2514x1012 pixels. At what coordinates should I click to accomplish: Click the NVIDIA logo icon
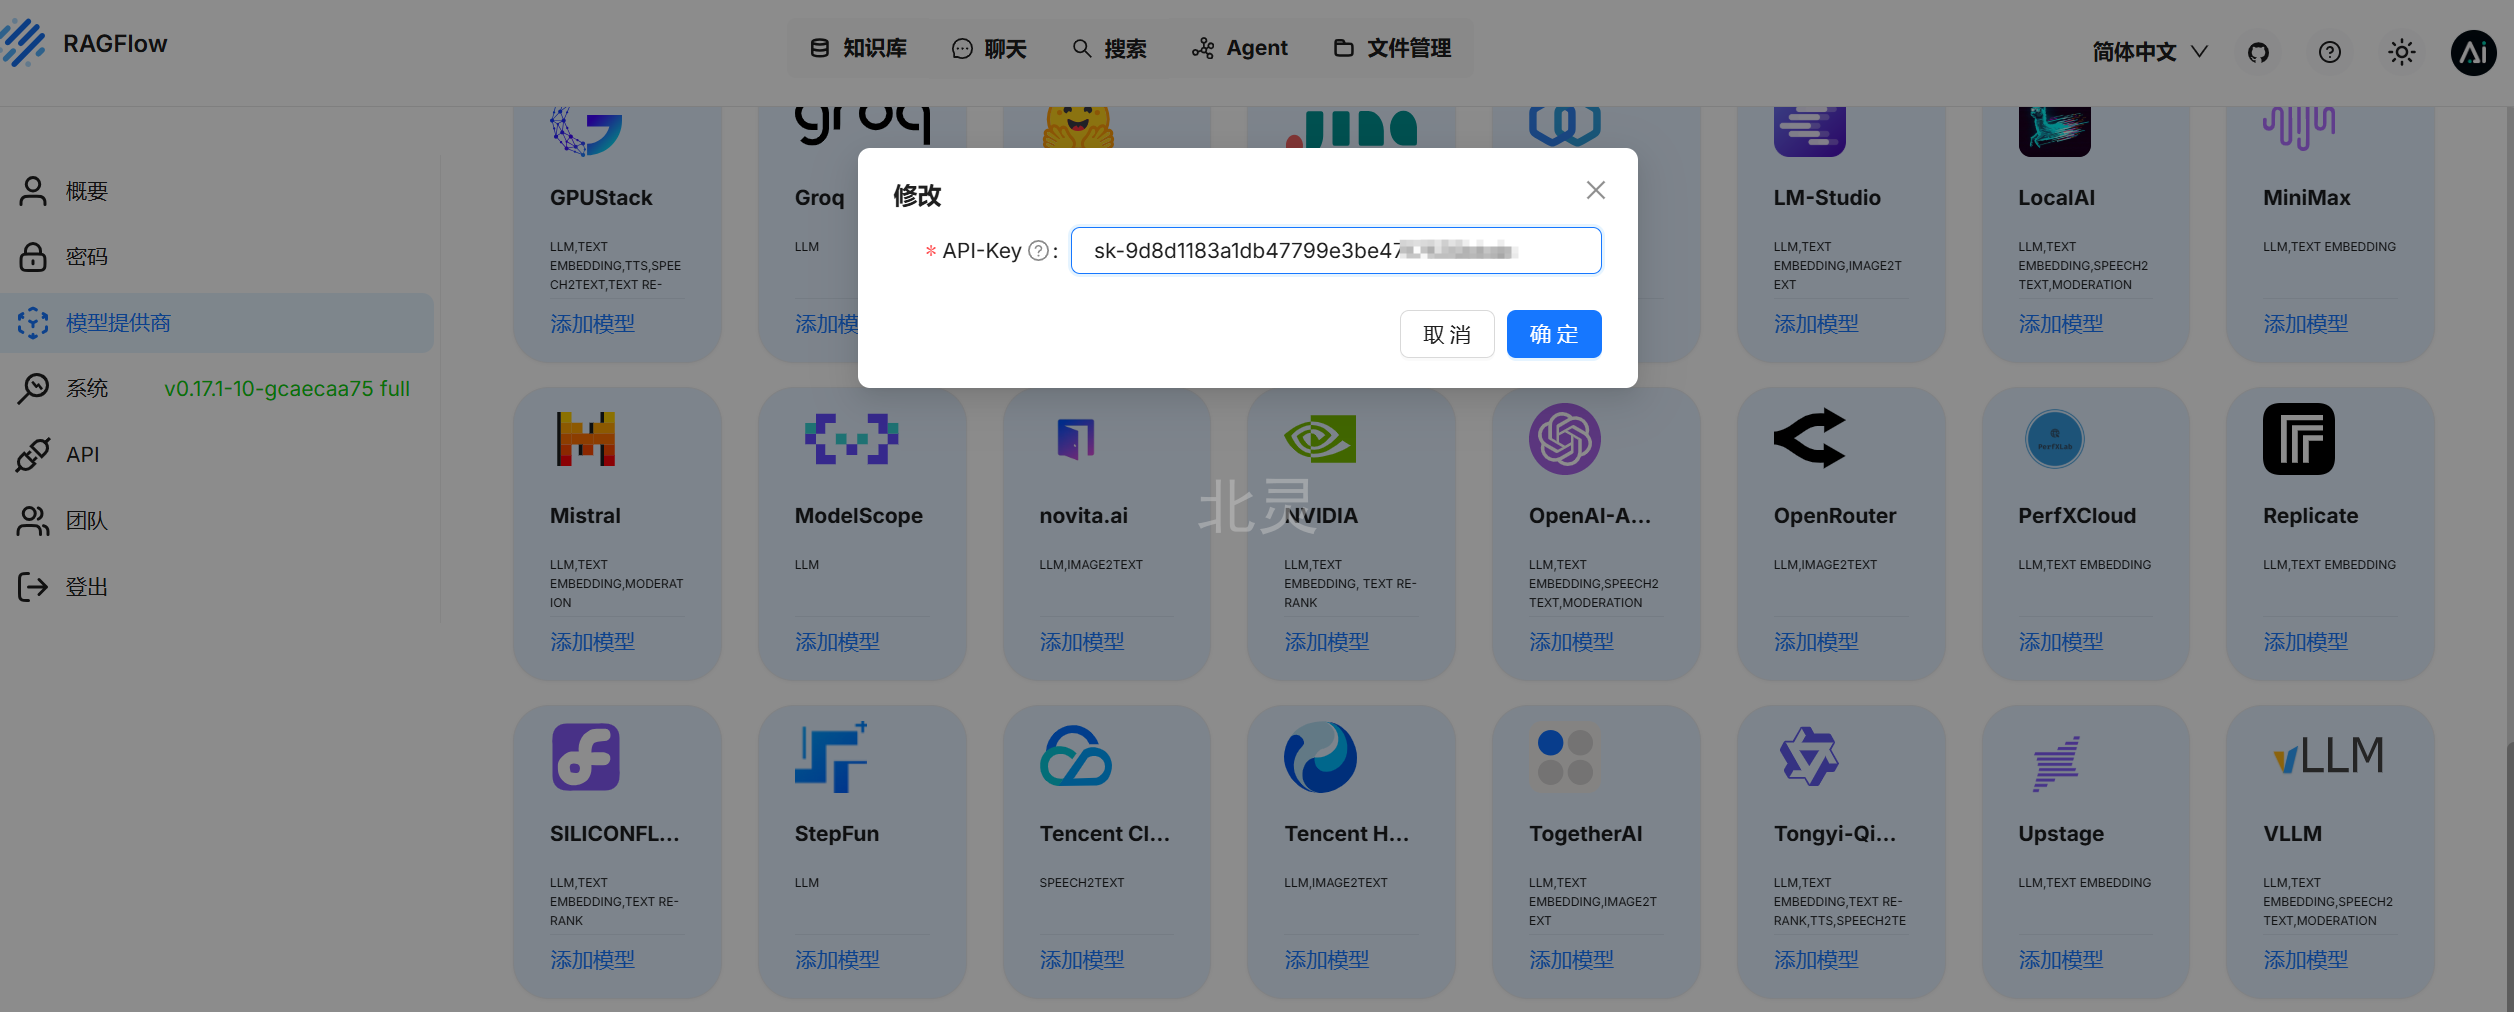pyautogui.click(x=1320, y=439)
